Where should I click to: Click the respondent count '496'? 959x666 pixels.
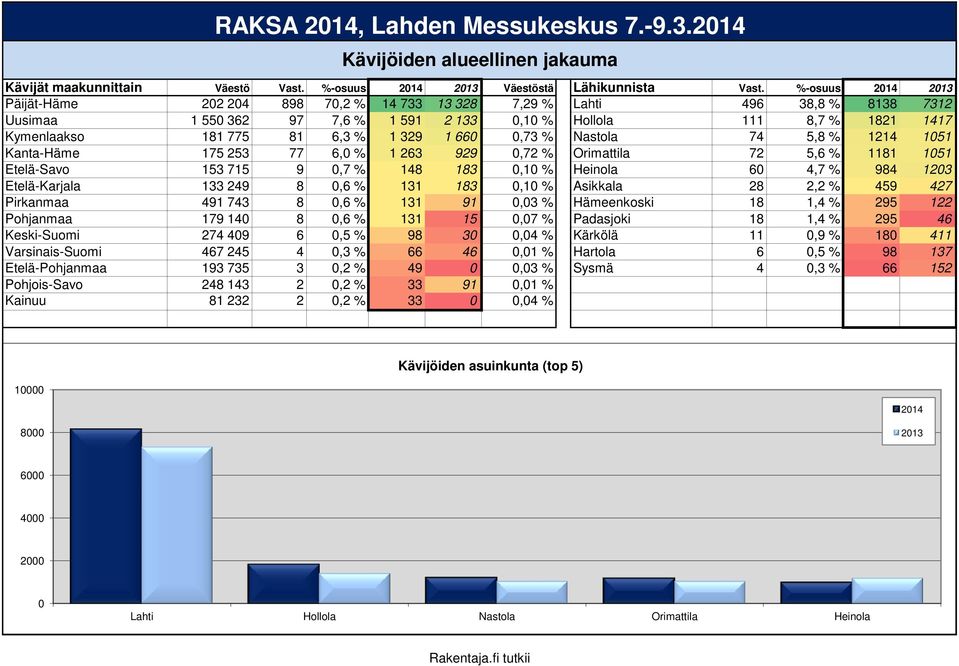point(752,104)
